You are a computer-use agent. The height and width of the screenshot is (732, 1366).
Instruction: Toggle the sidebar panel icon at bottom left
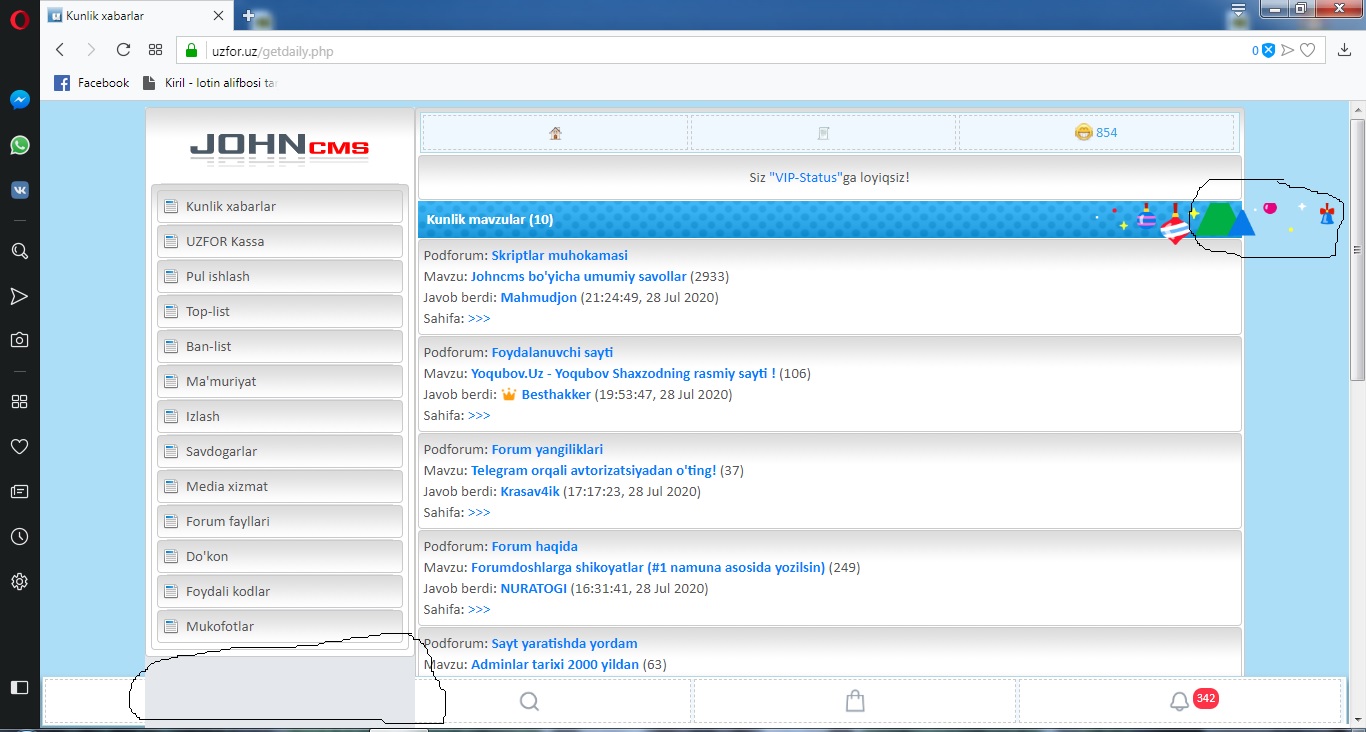(19, 687)
